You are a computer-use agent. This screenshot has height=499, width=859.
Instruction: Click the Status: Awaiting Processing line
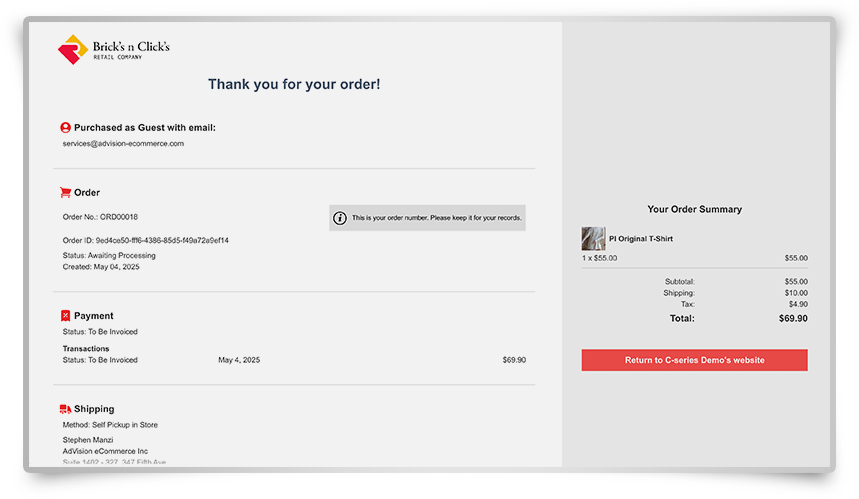(109, 255)
